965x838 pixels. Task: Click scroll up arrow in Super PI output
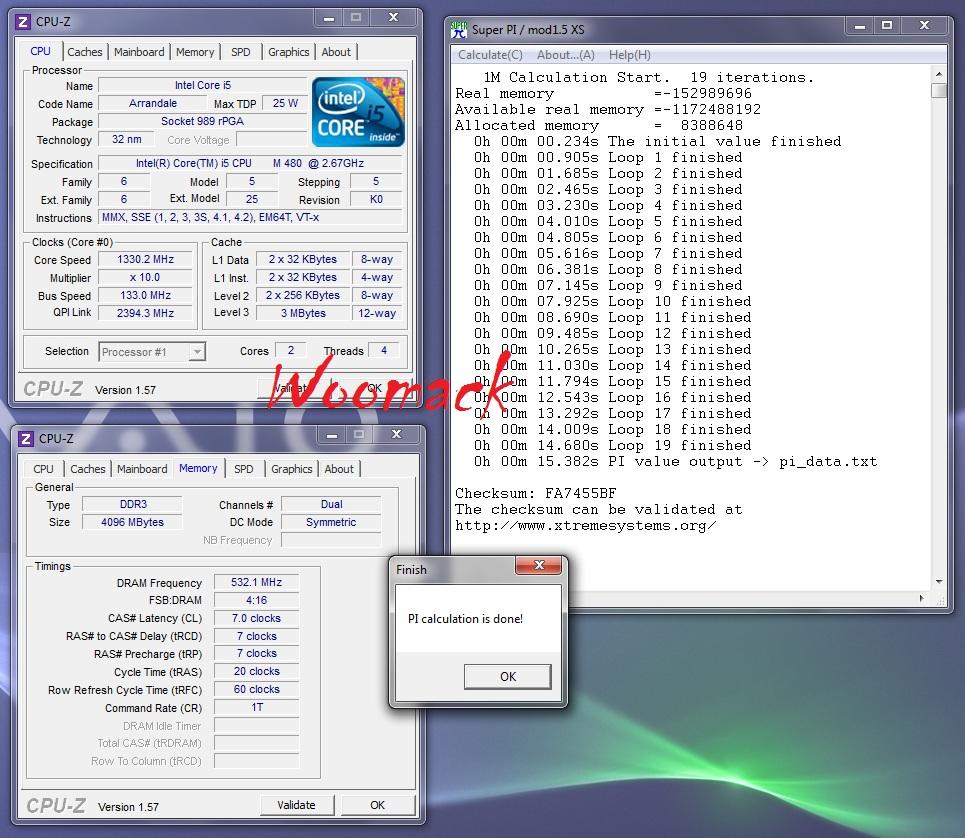(x=939, y=74)
